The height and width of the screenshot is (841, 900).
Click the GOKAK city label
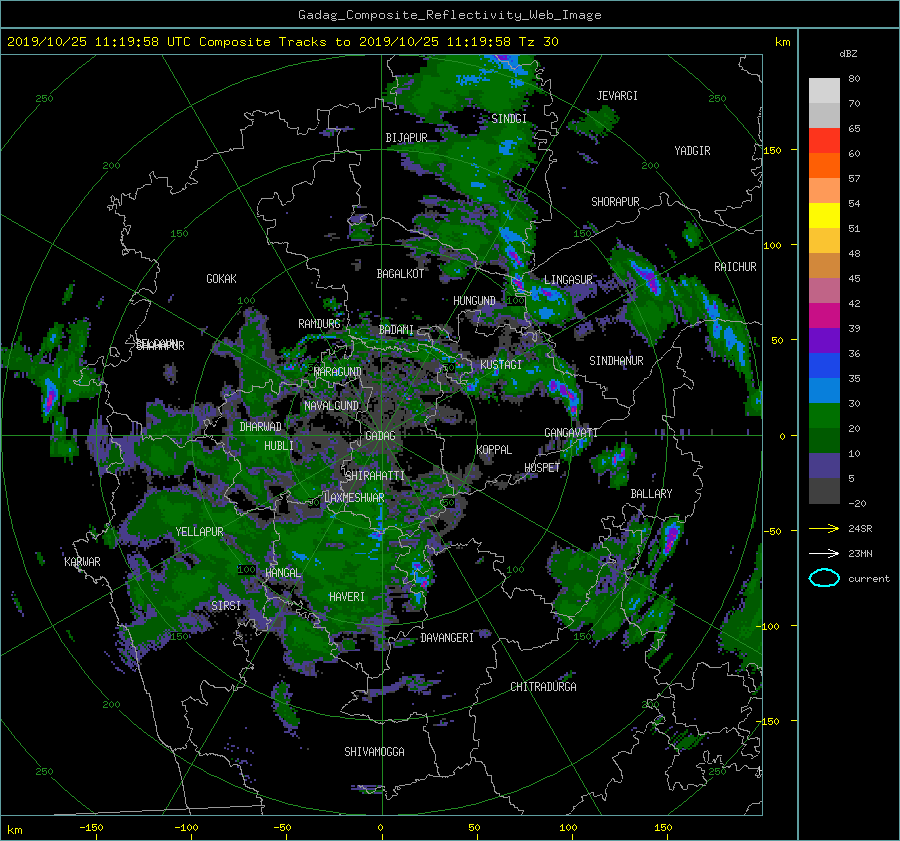(x=221, y=278)
